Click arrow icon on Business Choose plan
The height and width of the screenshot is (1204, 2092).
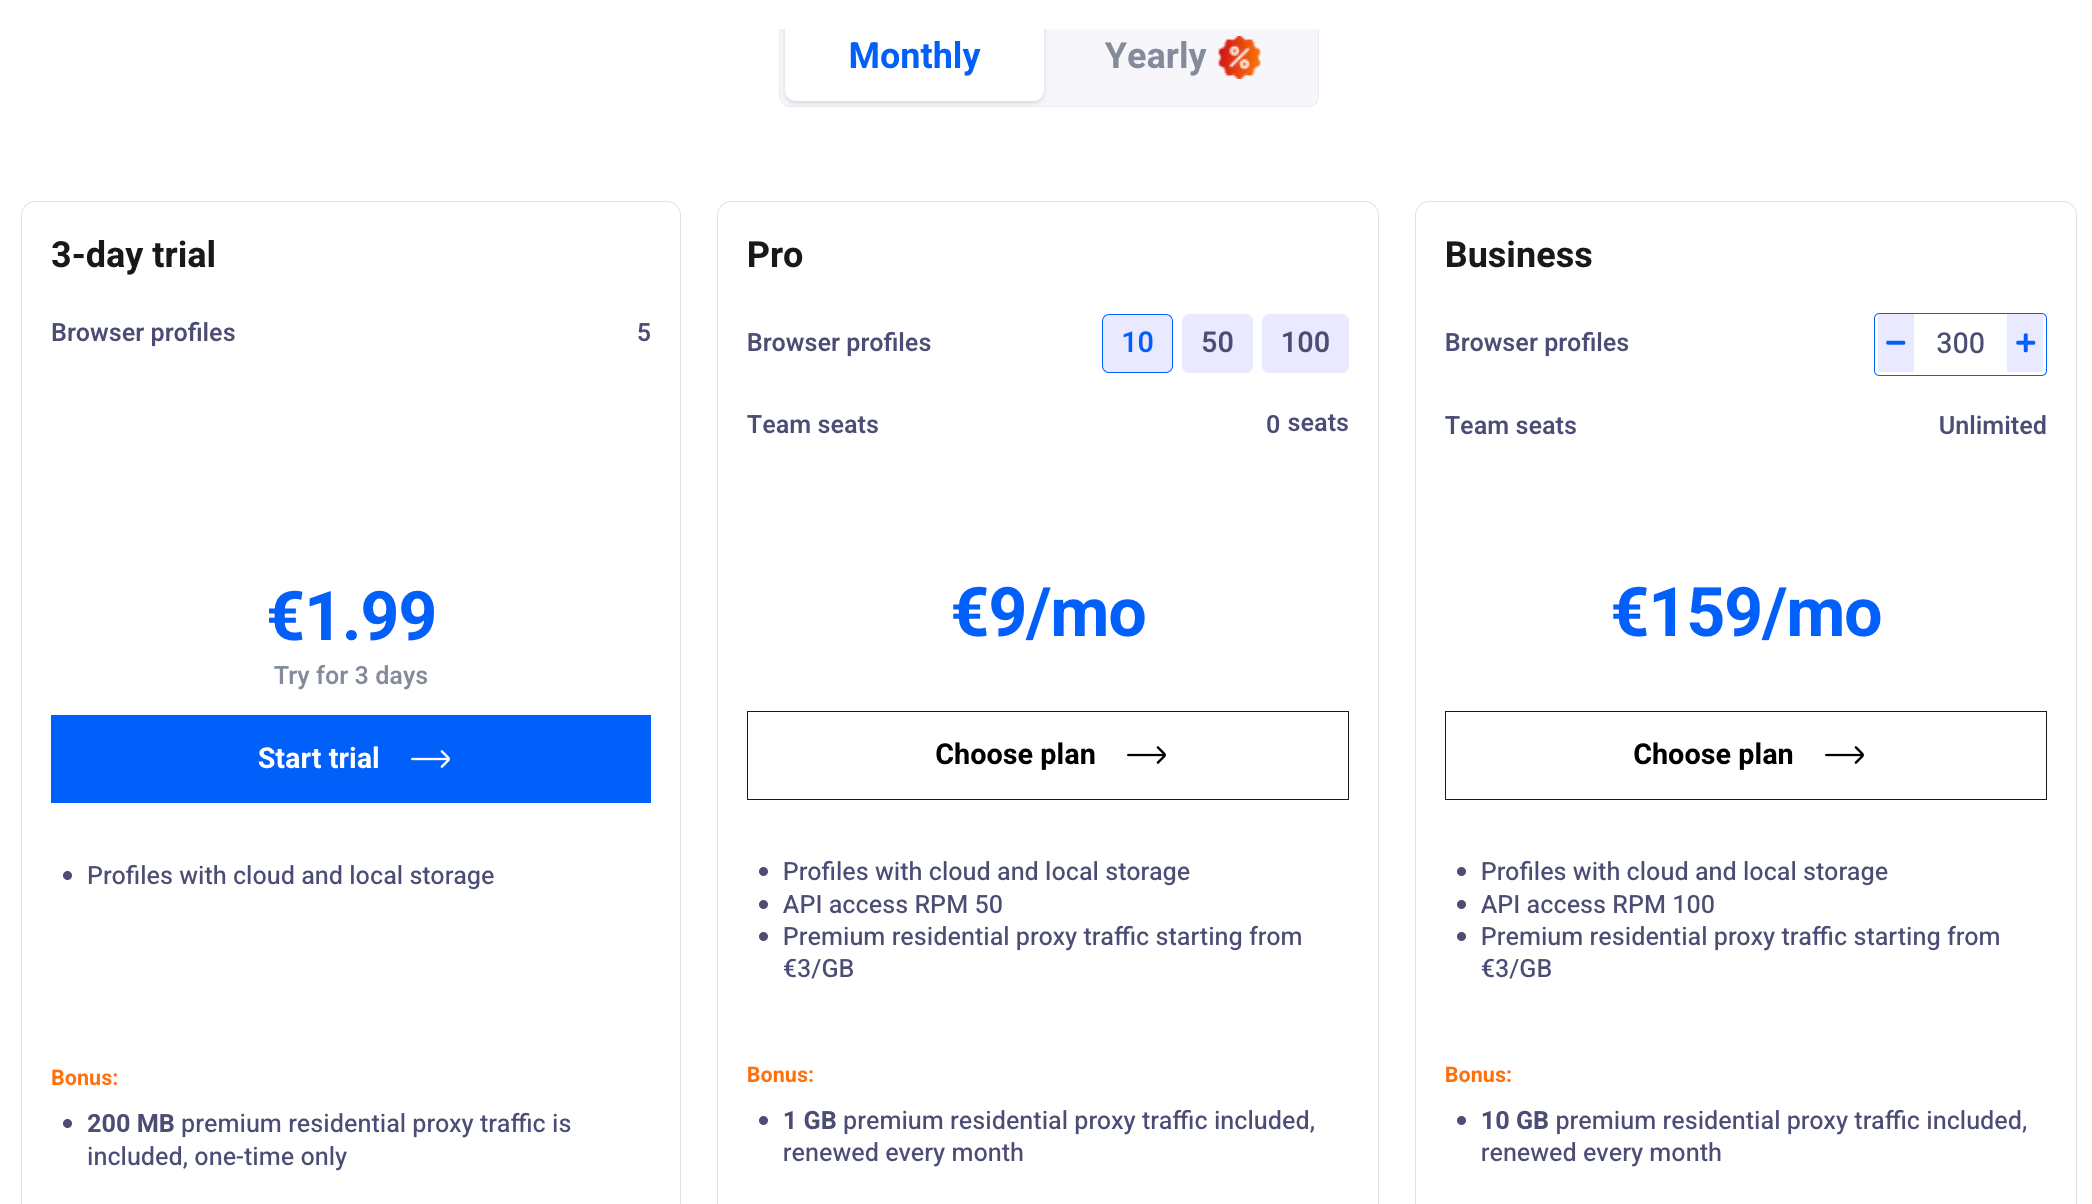(x=1845, y=755)
